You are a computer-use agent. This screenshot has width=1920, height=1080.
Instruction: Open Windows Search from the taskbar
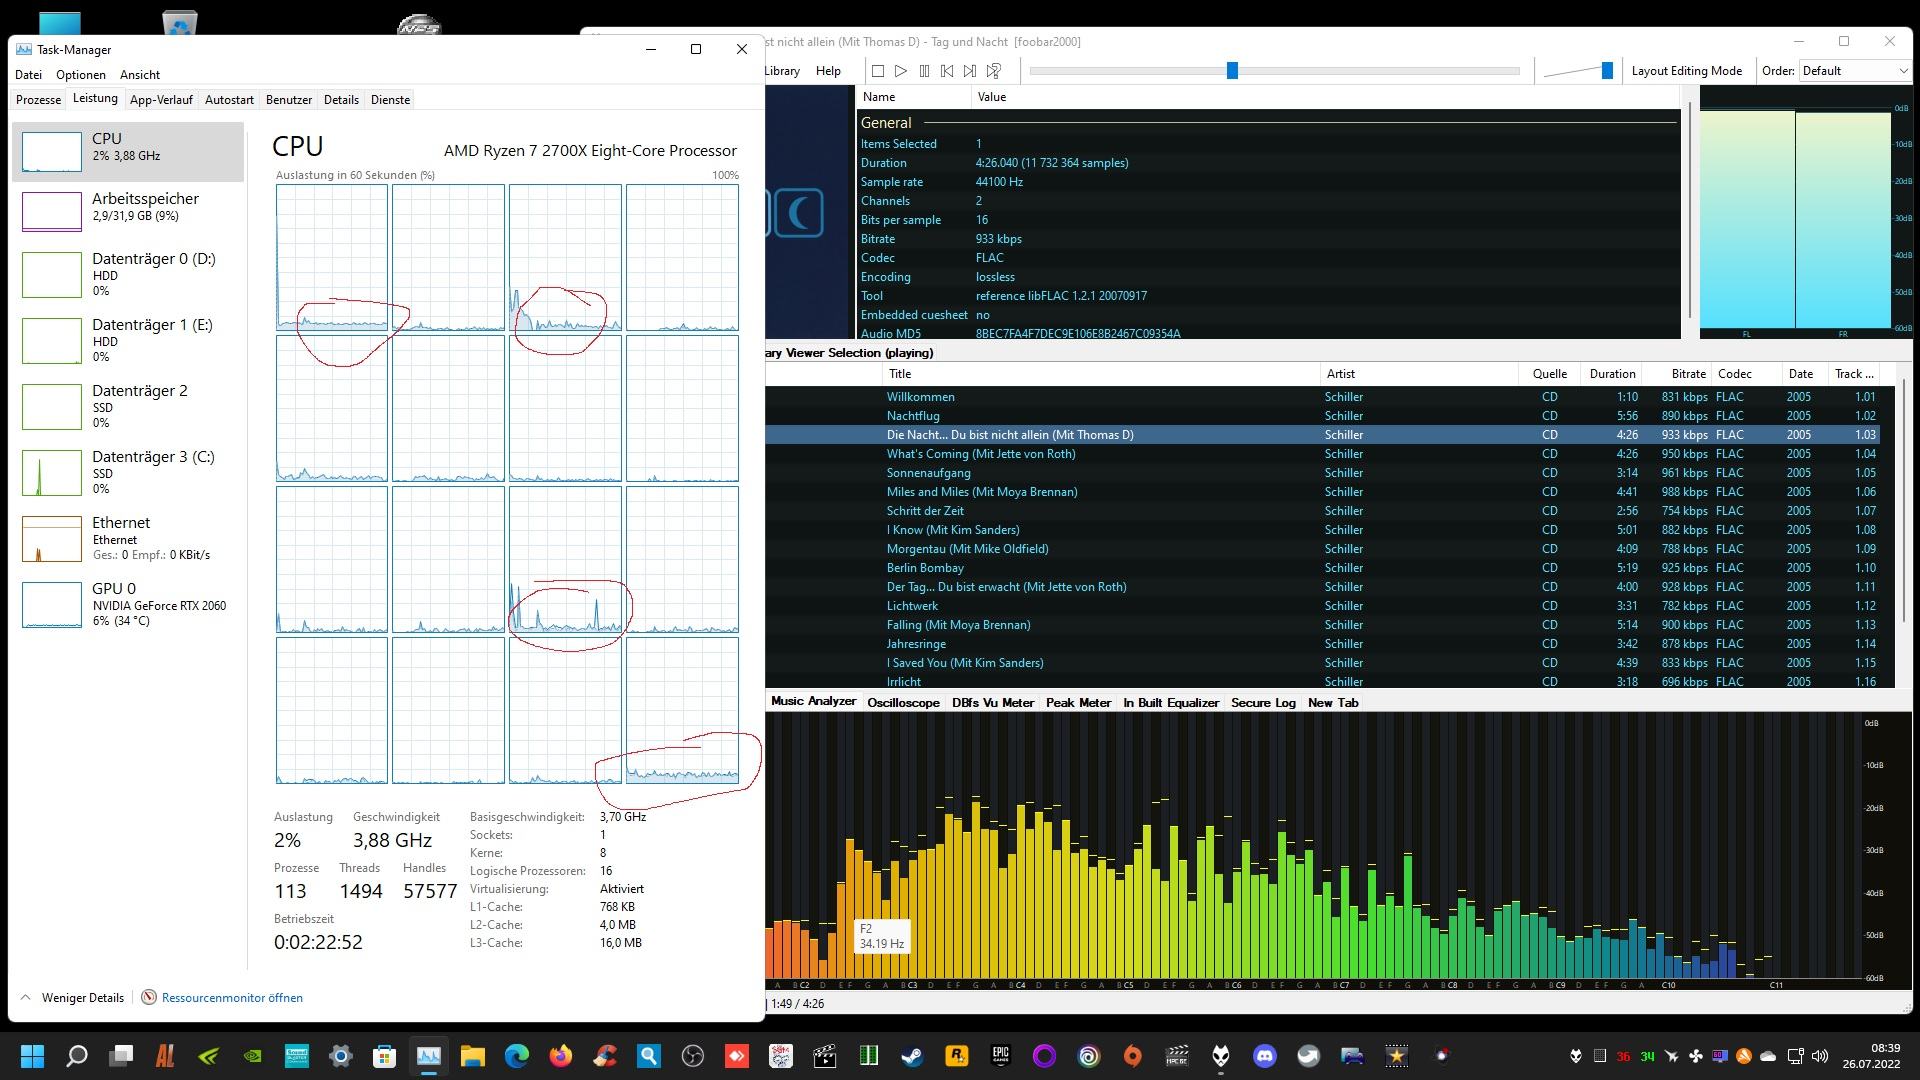(x=76, y=1056)
